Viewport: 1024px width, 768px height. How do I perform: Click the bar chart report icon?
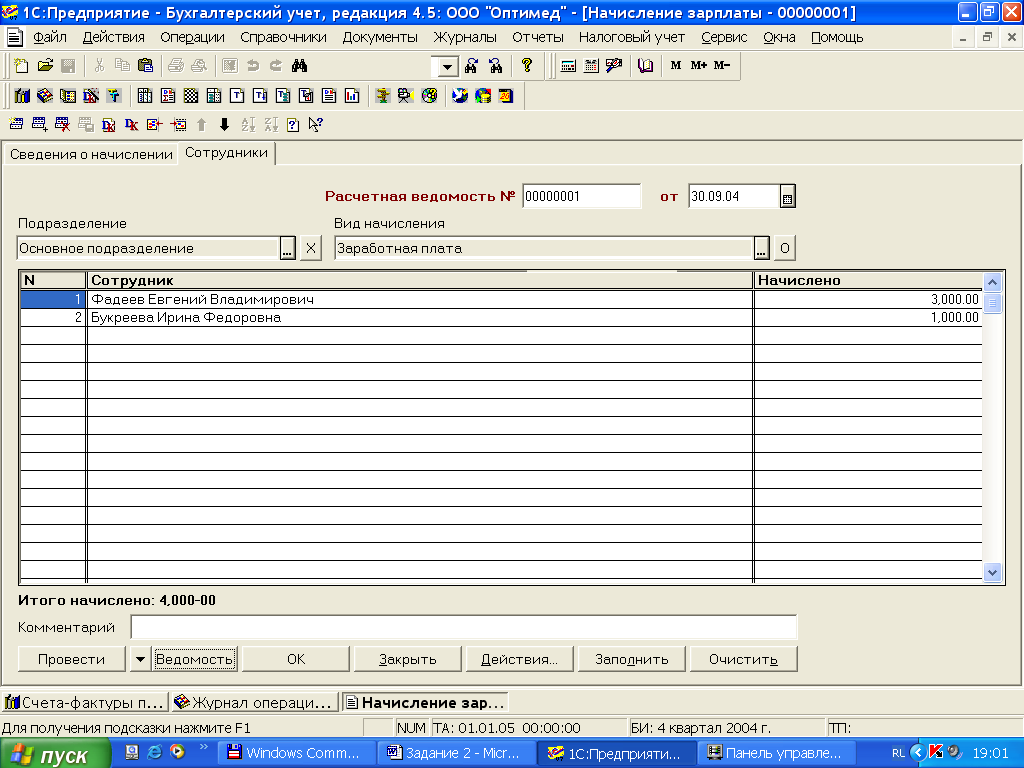click(352, 96)
